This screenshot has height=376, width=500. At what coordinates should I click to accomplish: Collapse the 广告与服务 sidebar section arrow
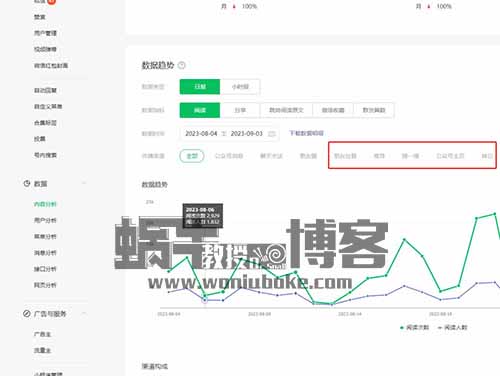(x=84, y=313)
